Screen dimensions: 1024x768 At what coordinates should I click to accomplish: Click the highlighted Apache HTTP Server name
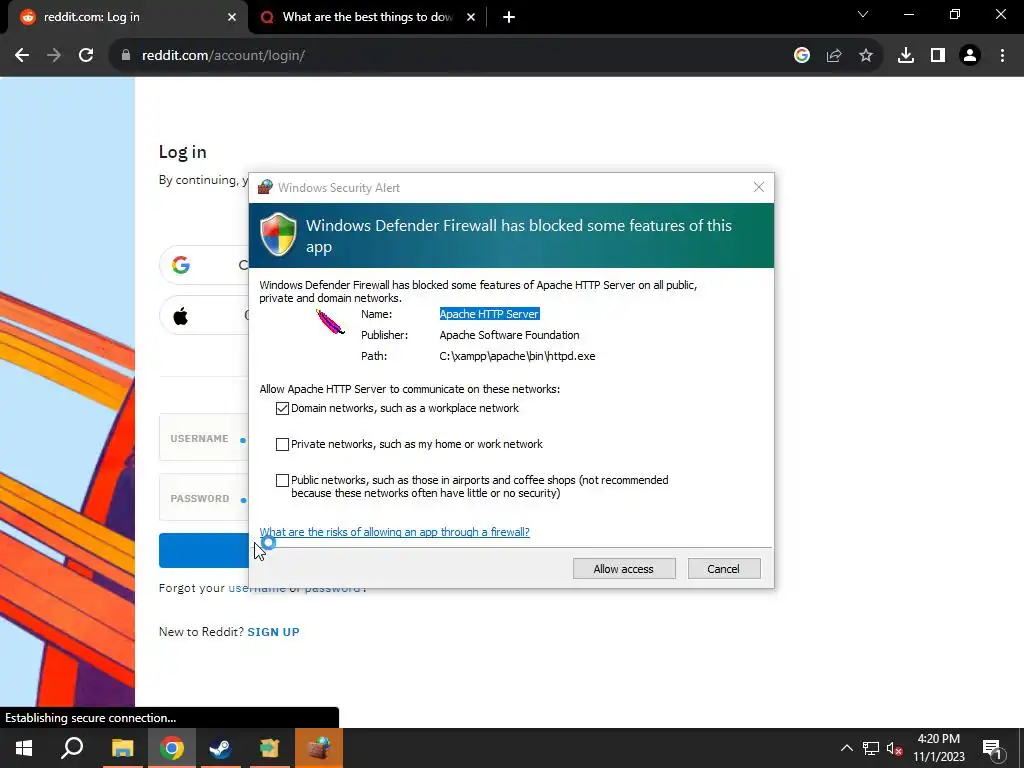[489, 314]
